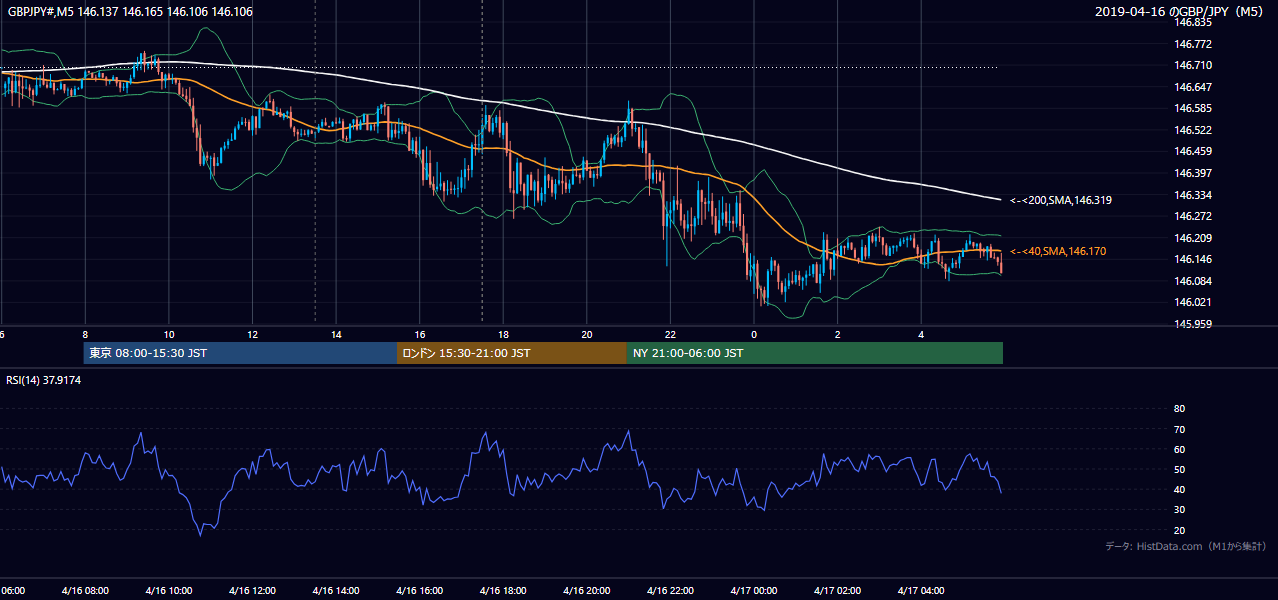Click the 4/16 14:00 time axis label
This screenshot has width=1278, height=600.
336,590
